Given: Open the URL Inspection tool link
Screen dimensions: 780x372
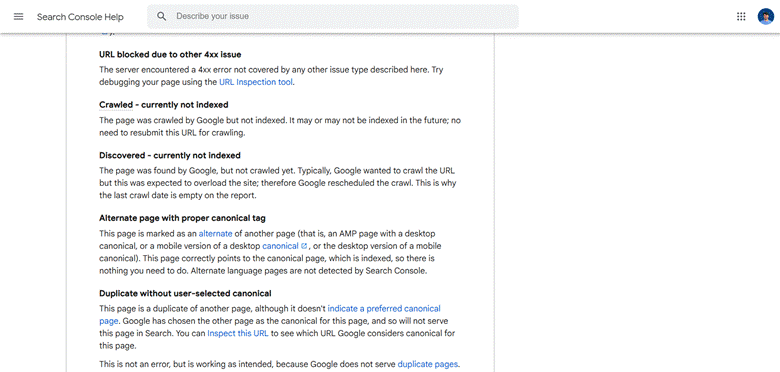Looking at the screenshot, I should pos(256,82).
